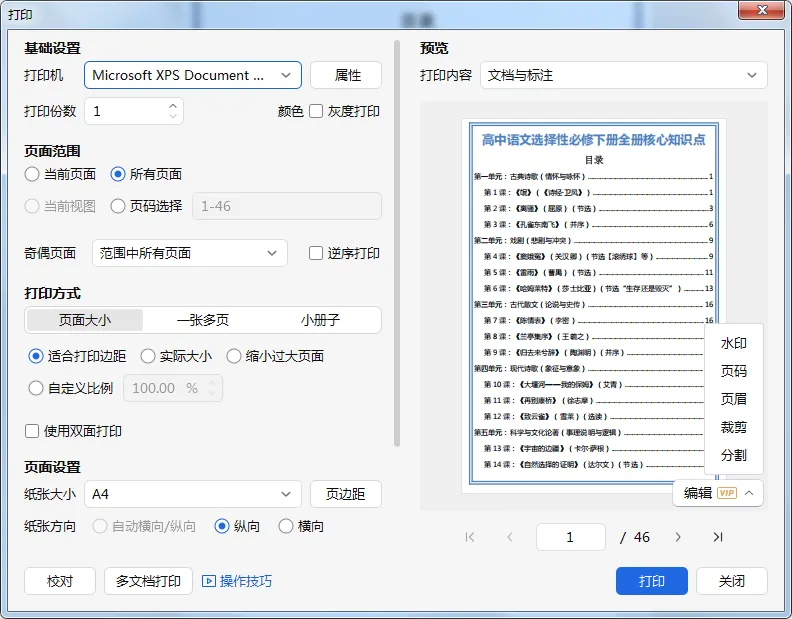The width and height of the screenshot is (792, 619).
Task: Choose 分割 from edit menu
Action: point(733,455)
